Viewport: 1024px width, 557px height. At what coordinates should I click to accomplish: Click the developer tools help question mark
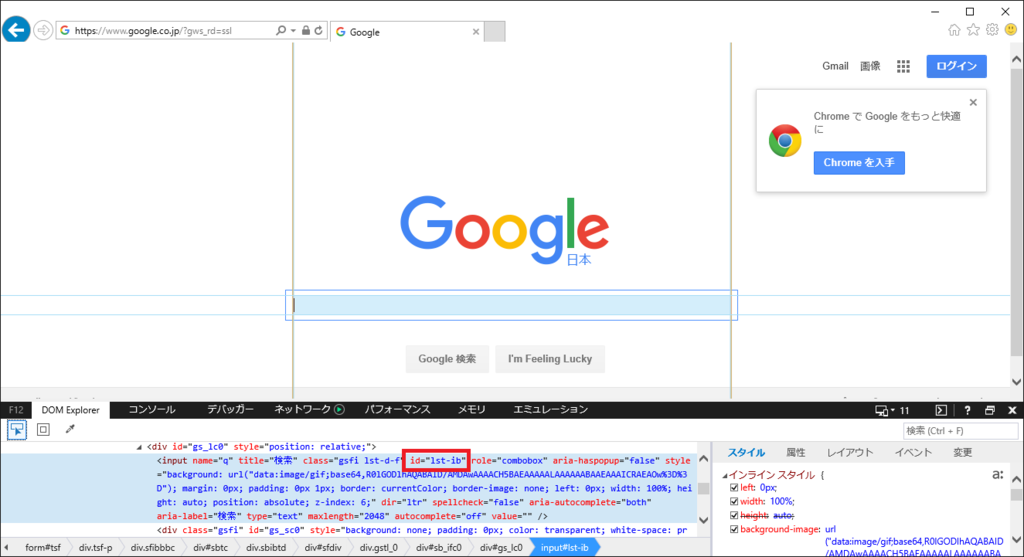pyautogui.click(x=967, y=410)
